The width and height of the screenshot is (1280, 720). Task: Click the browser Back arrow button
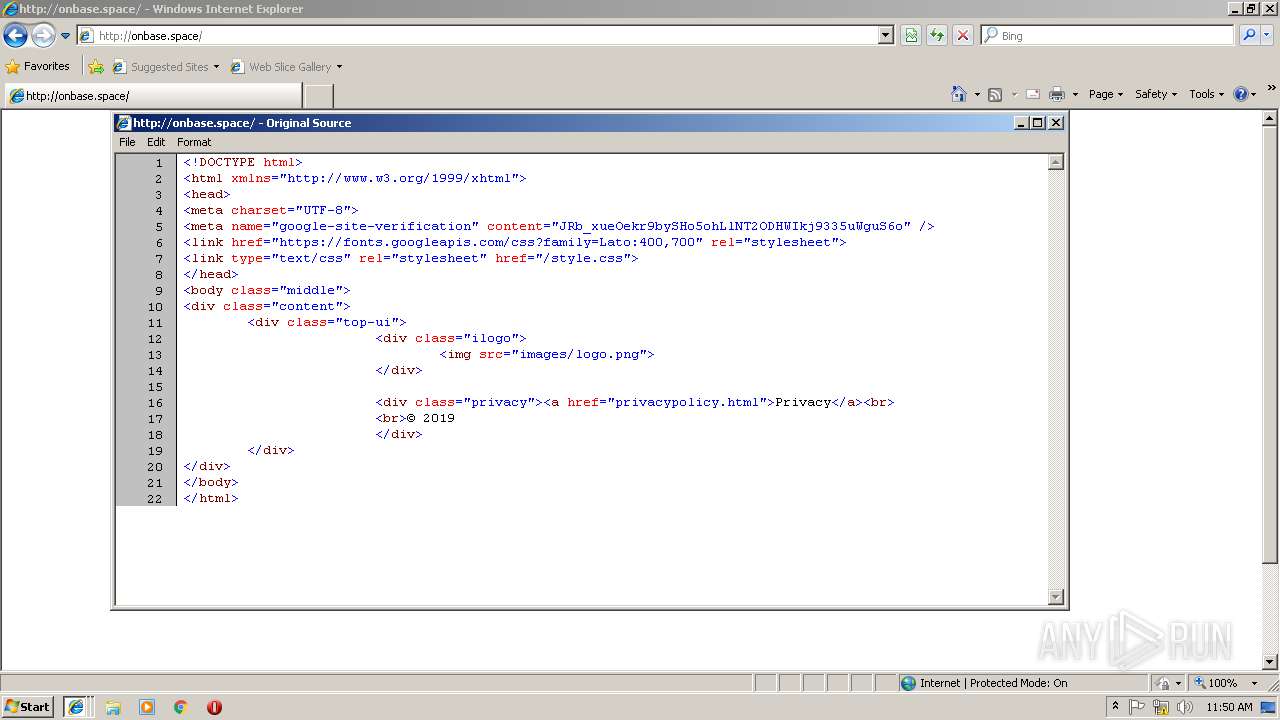tap(15, 36)
